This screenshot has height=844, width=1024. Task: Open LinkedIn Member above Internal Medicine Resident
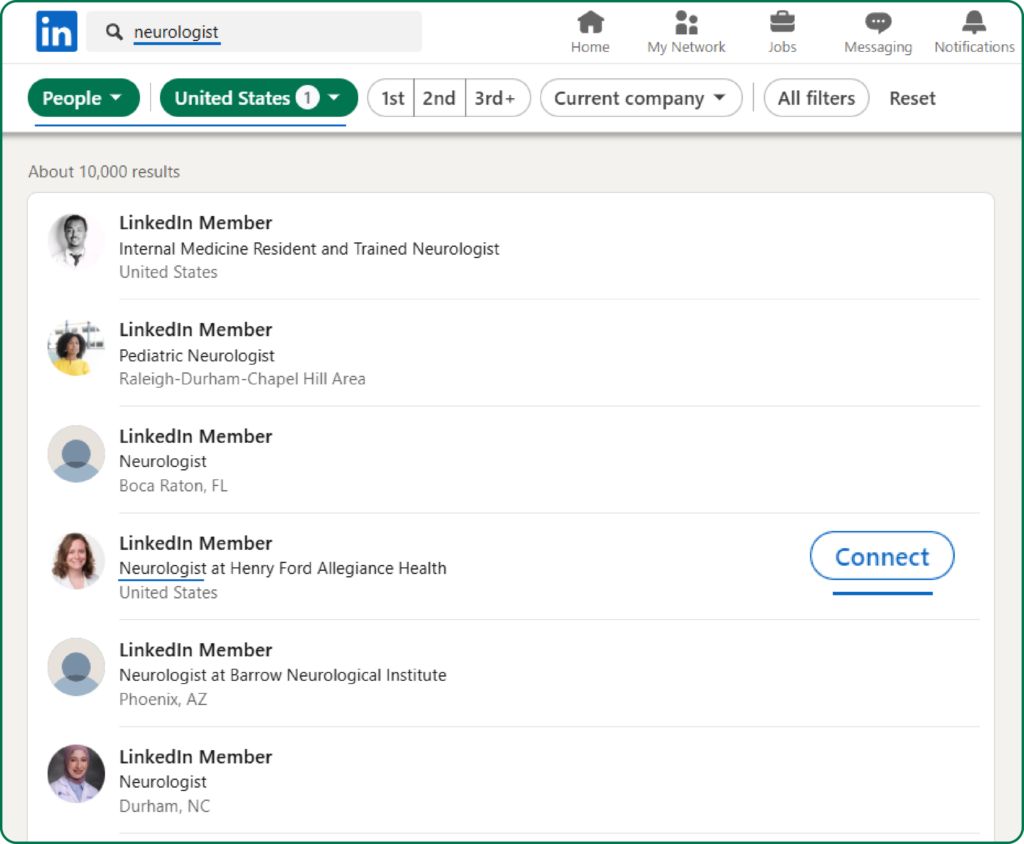[x=195, y=223]
